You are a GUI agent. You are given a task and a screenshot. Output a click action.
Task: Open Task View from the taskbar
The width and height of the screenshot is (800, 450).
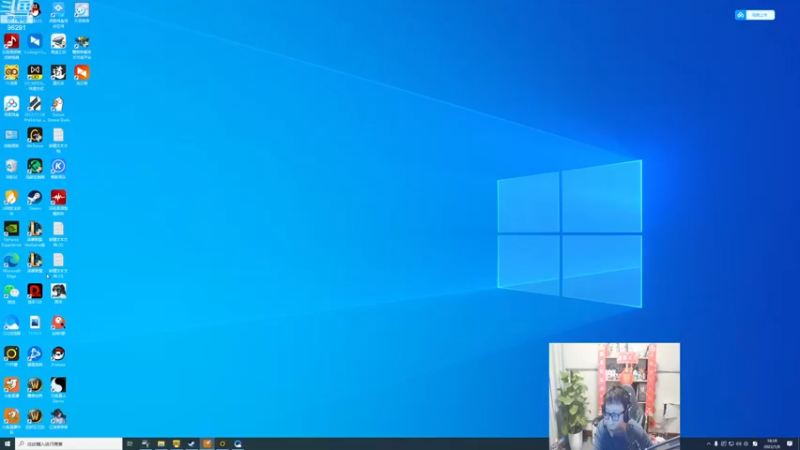click(x=130, y=444)
